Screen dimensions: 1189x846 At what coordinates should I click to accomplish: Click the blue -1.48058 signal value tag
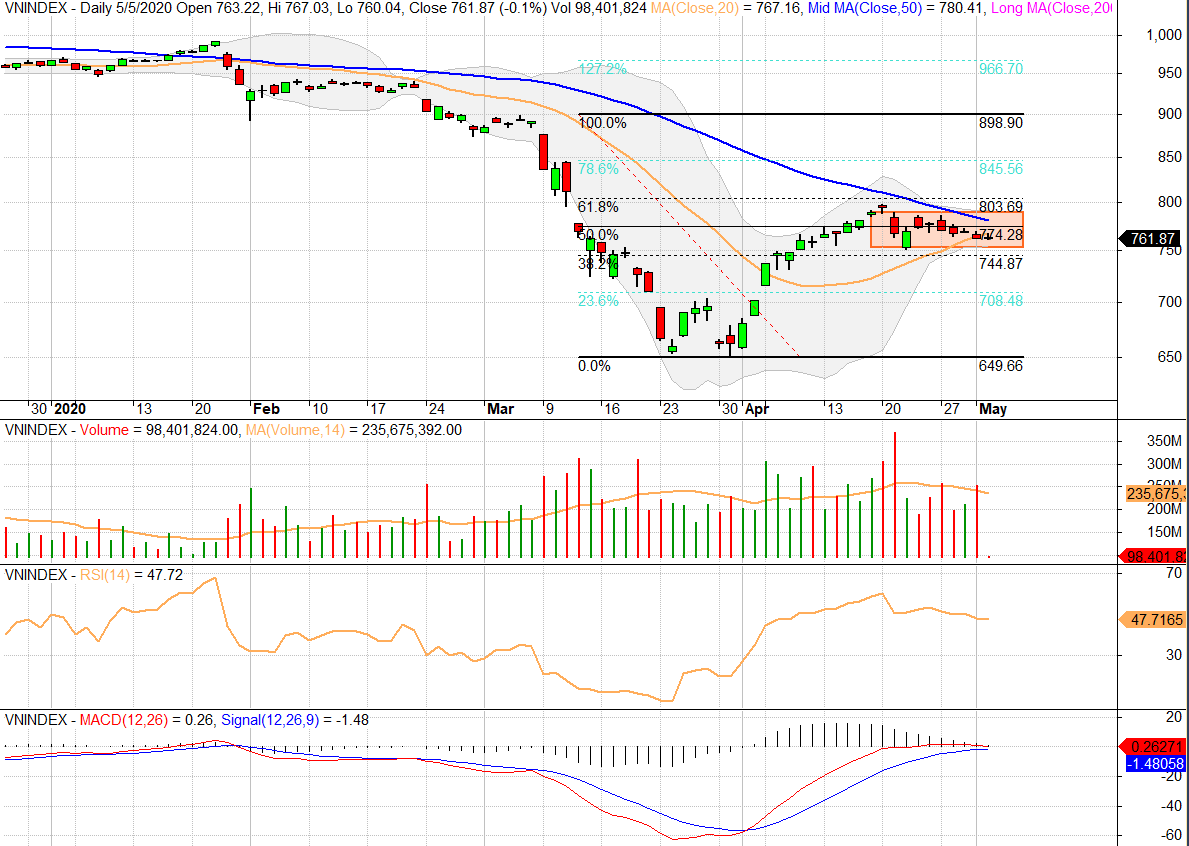coord(1155,764)
